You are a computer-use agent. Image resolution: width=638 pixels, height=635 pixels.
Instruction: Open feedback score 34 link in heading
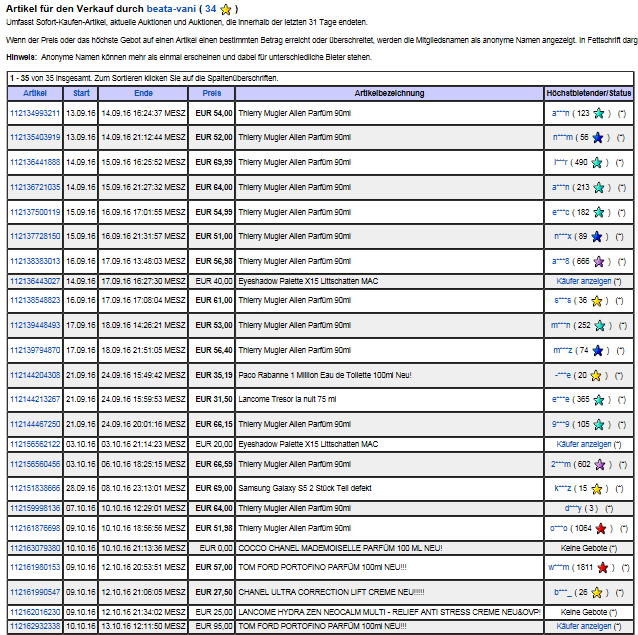click(211, 9)
